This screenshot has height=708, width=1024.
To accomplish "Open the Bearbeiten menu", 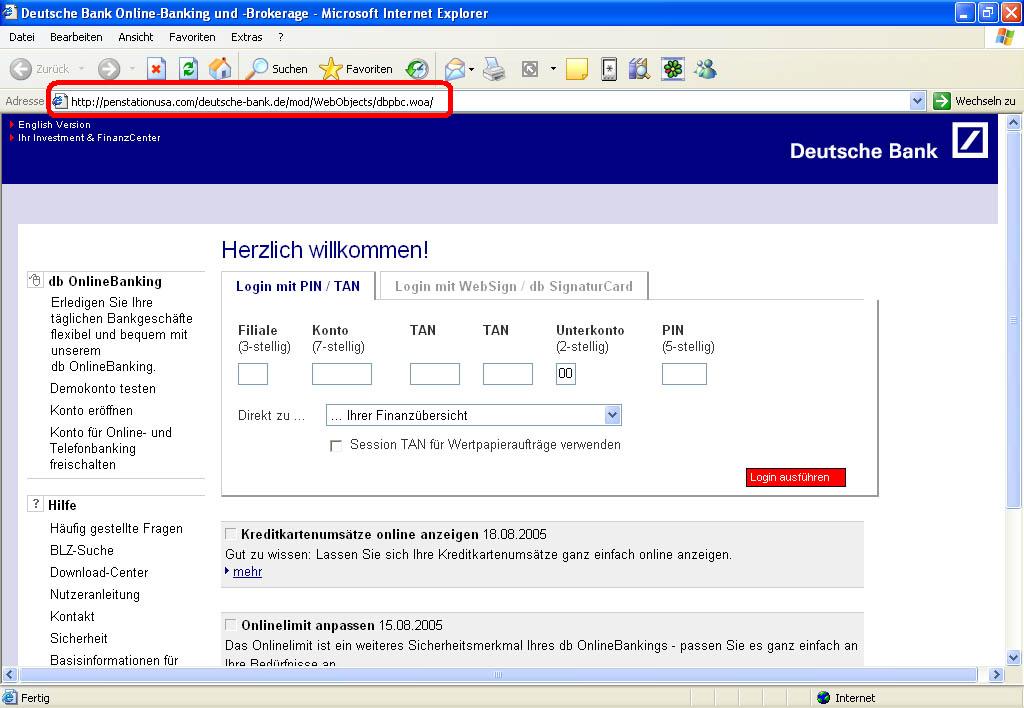I will pyautogui.click(x=76, y=37).
